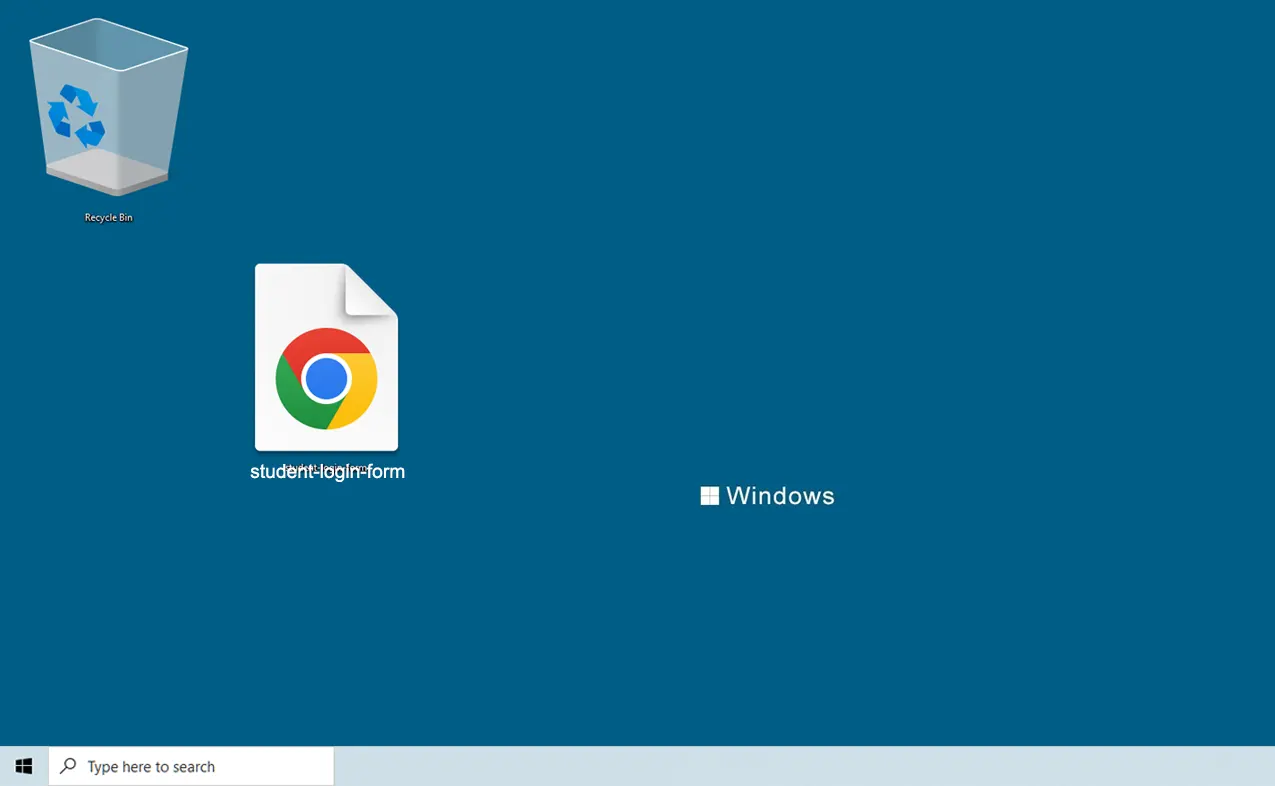Click the blue center of the Chrome logo
1275x786 pixels.
pos(326,379)
